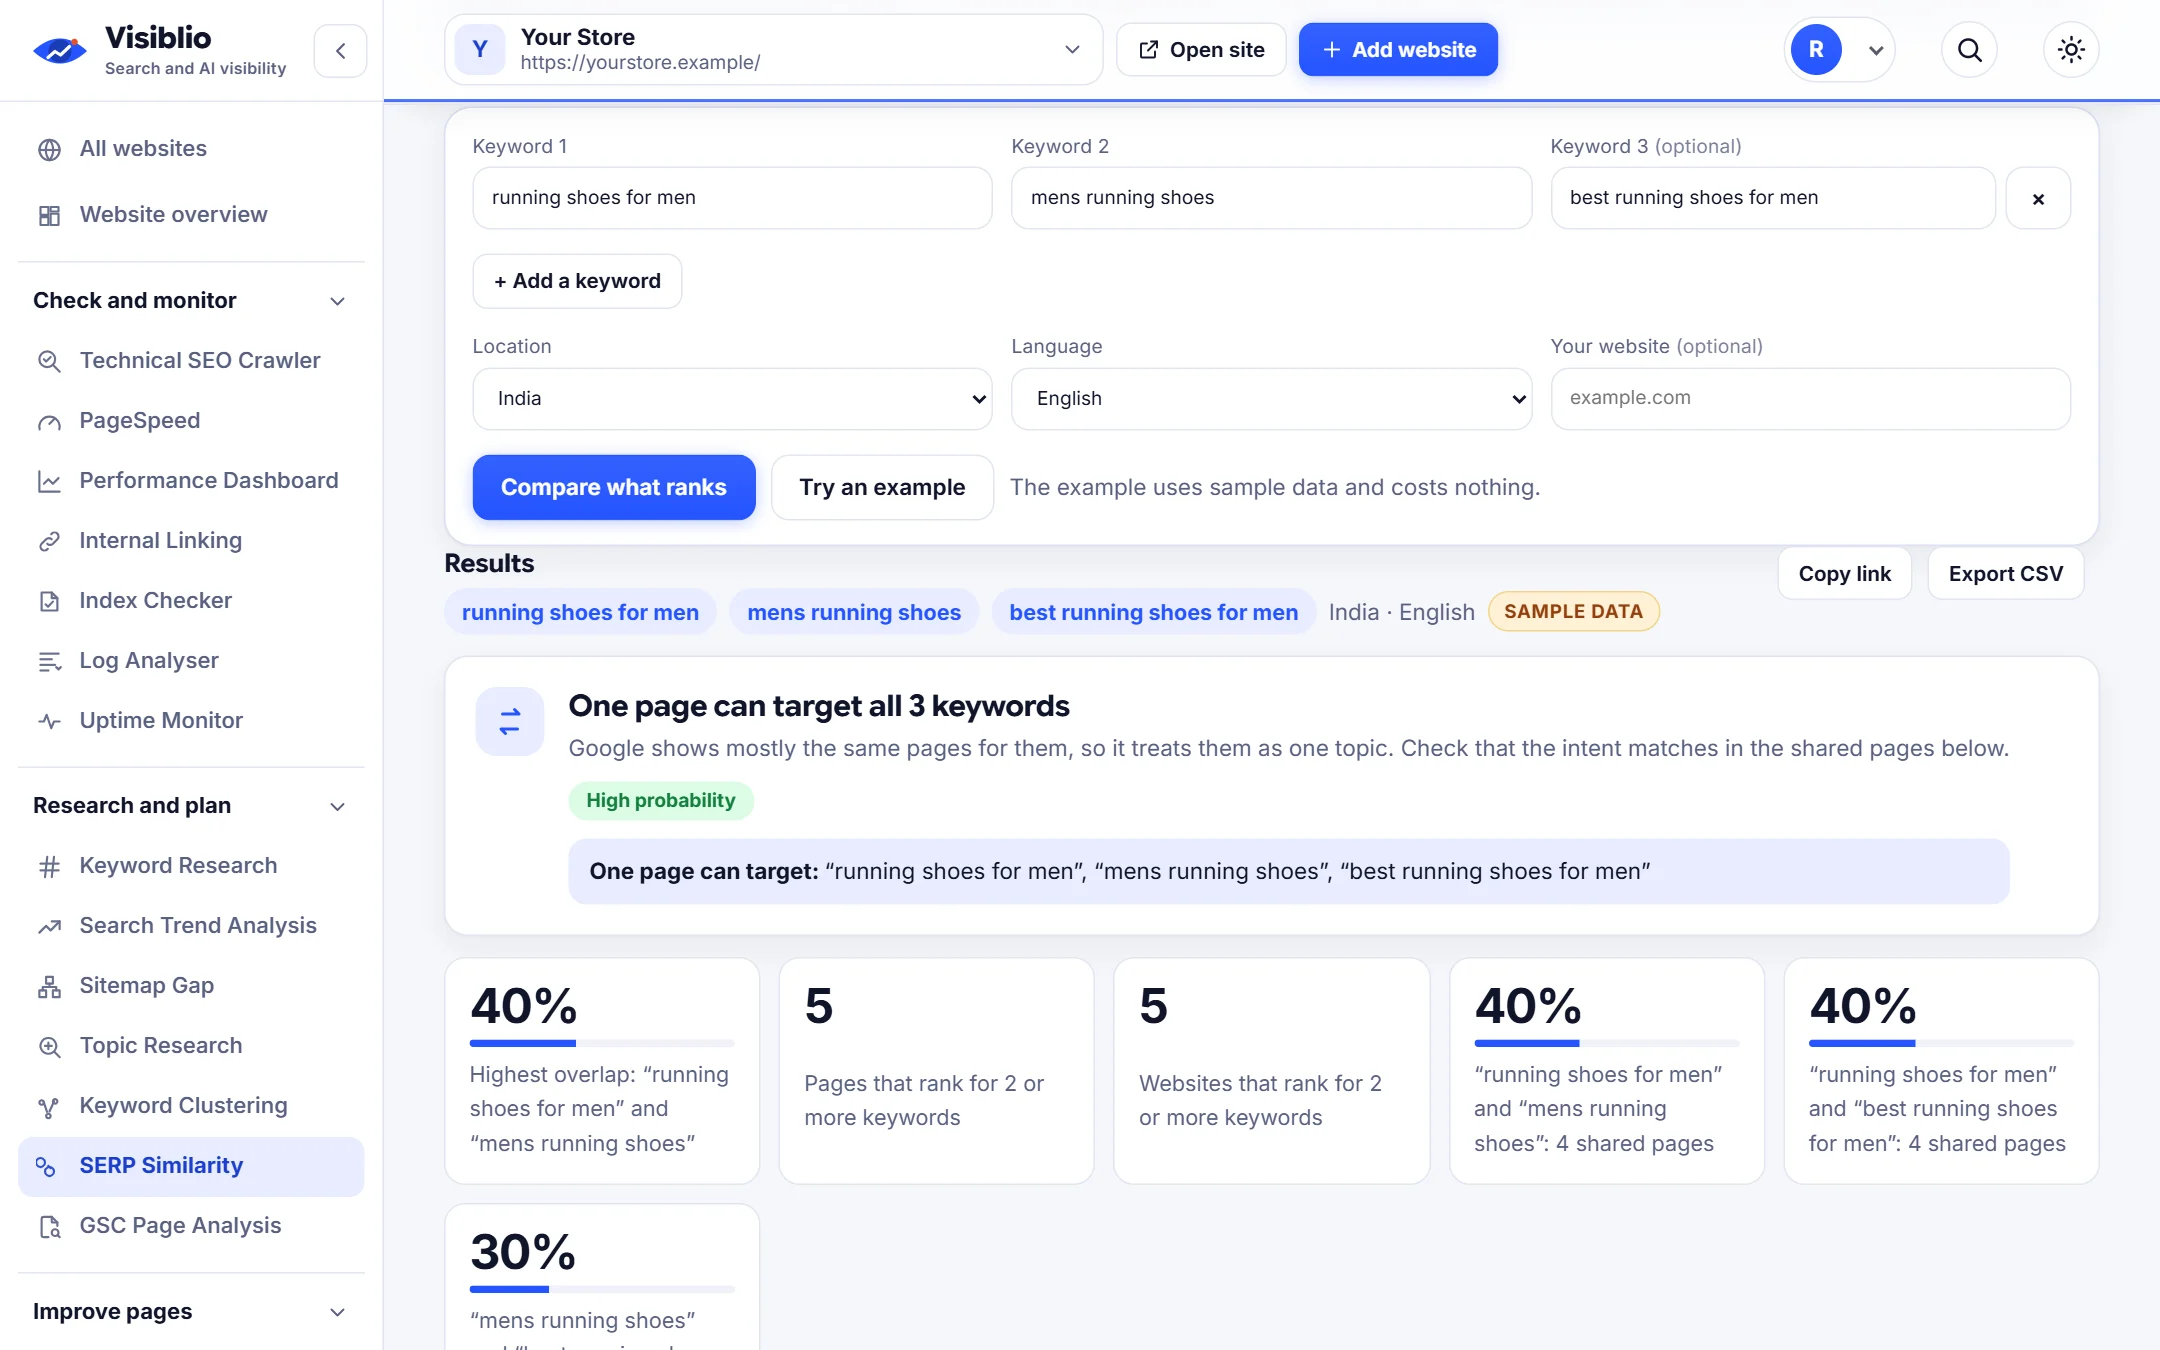Open the Language dropdown set to English
2160x1350 pixels.
tap(1271, 399)
